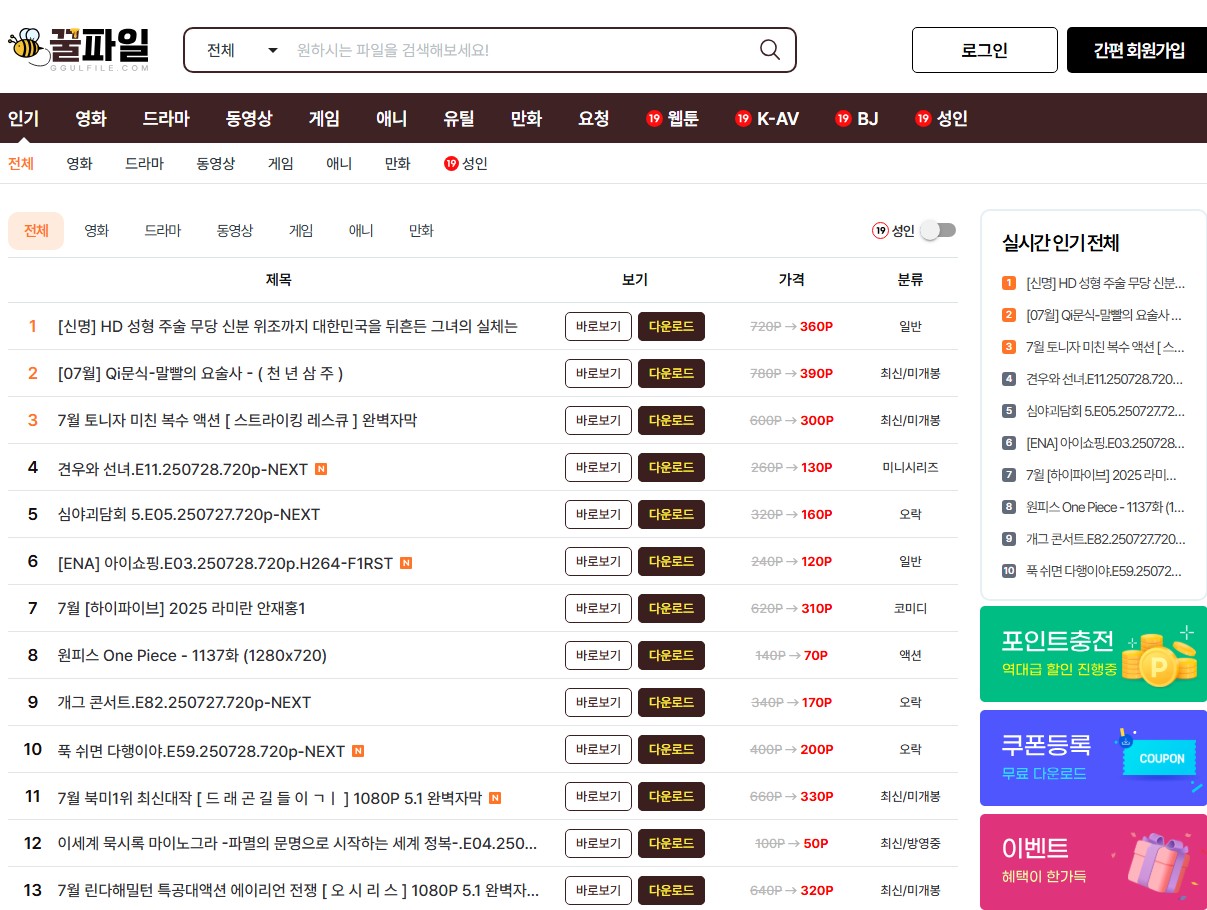Click the rank 1 badge in 실시간 인기 list

point(1008,283)
